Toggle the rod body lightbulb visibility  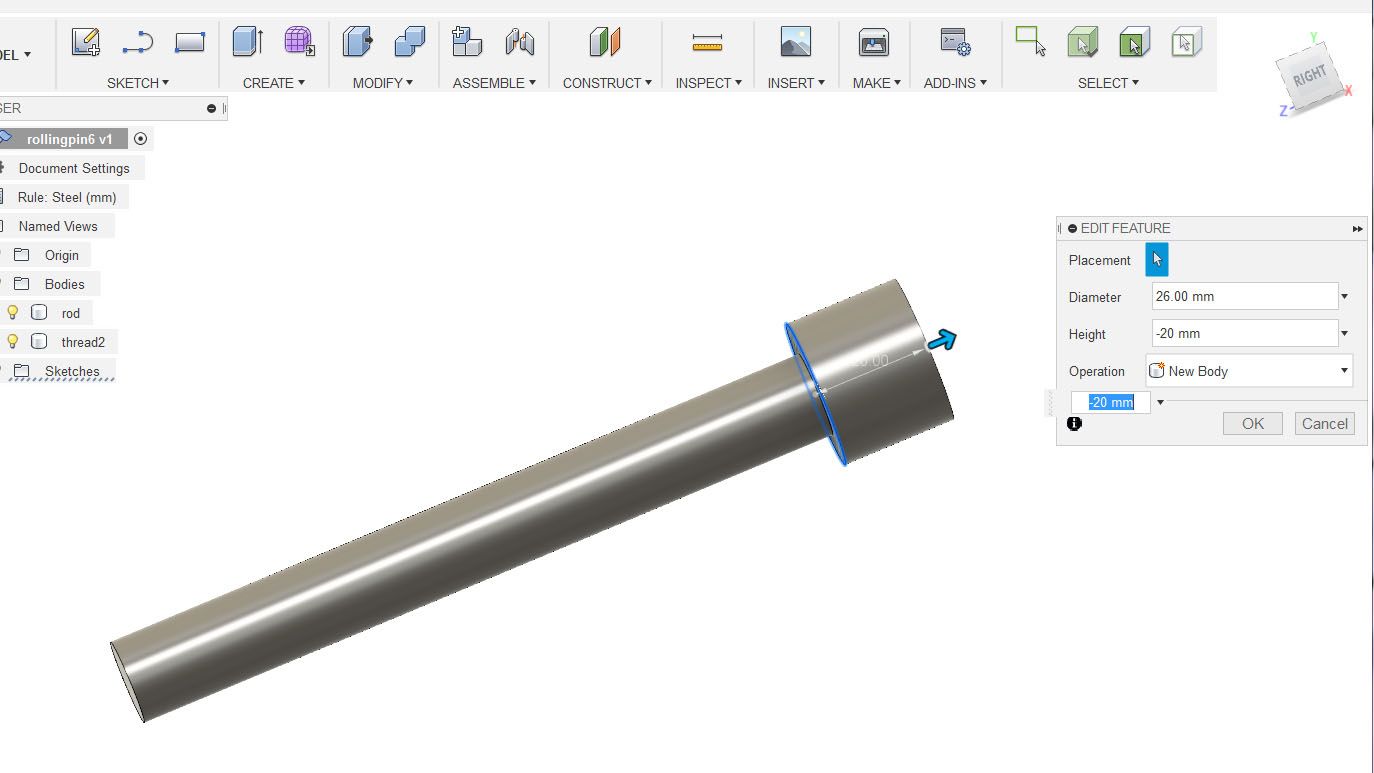[13, 312]
